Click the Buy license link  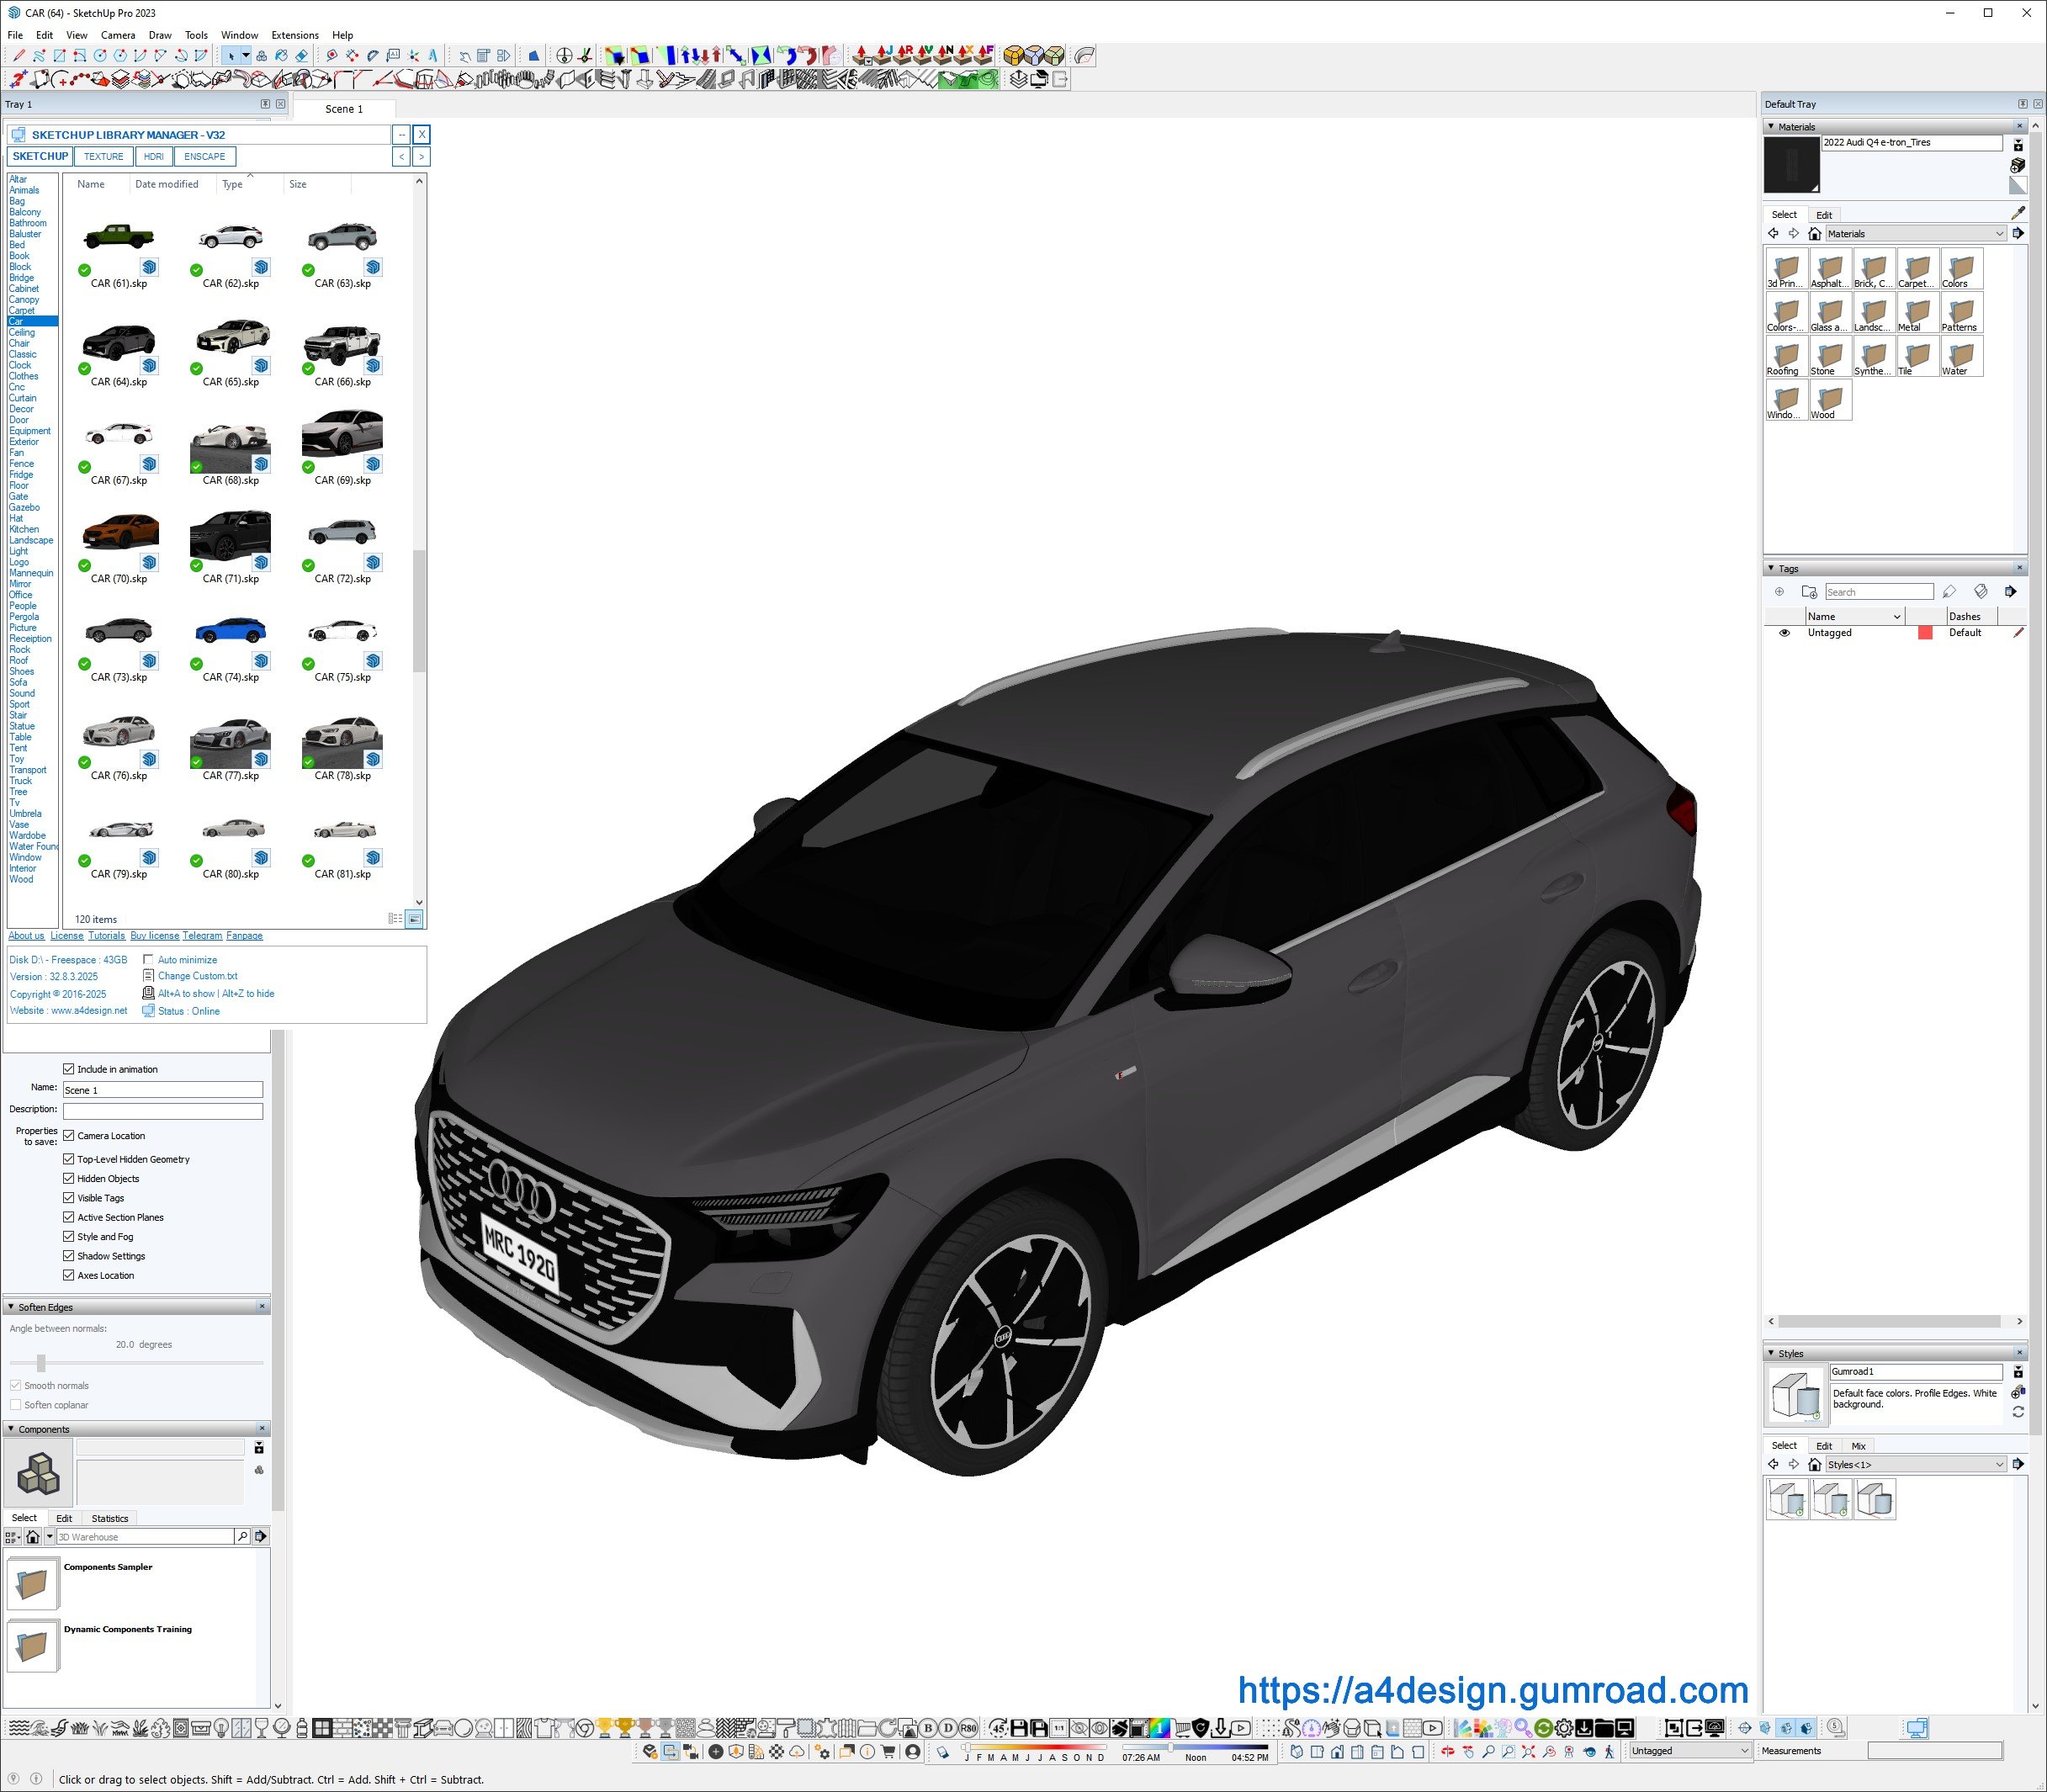154,936
